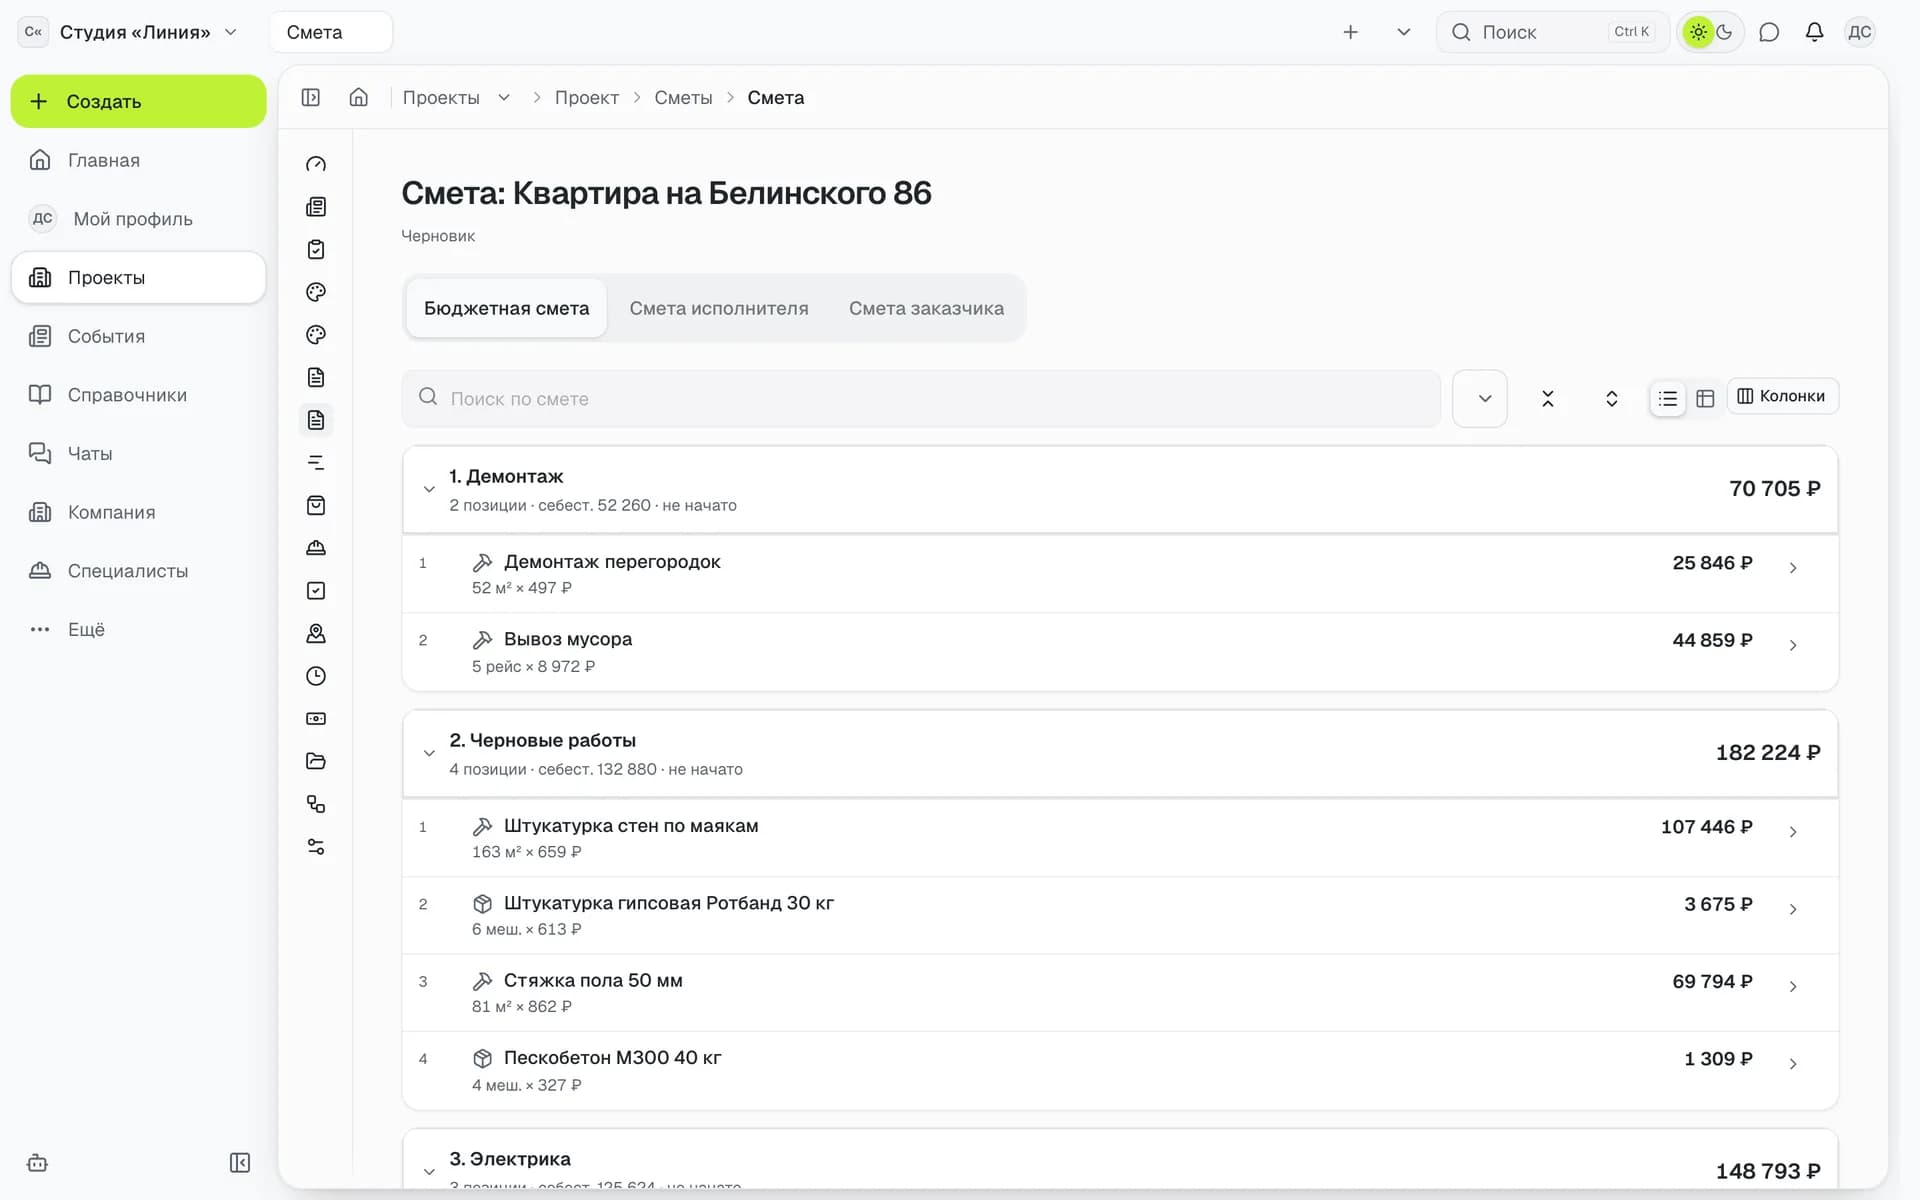Go to the home icon in the breadcrumbs
The height and width of the screenshot is (1200, 1920).
pos(359,97)
